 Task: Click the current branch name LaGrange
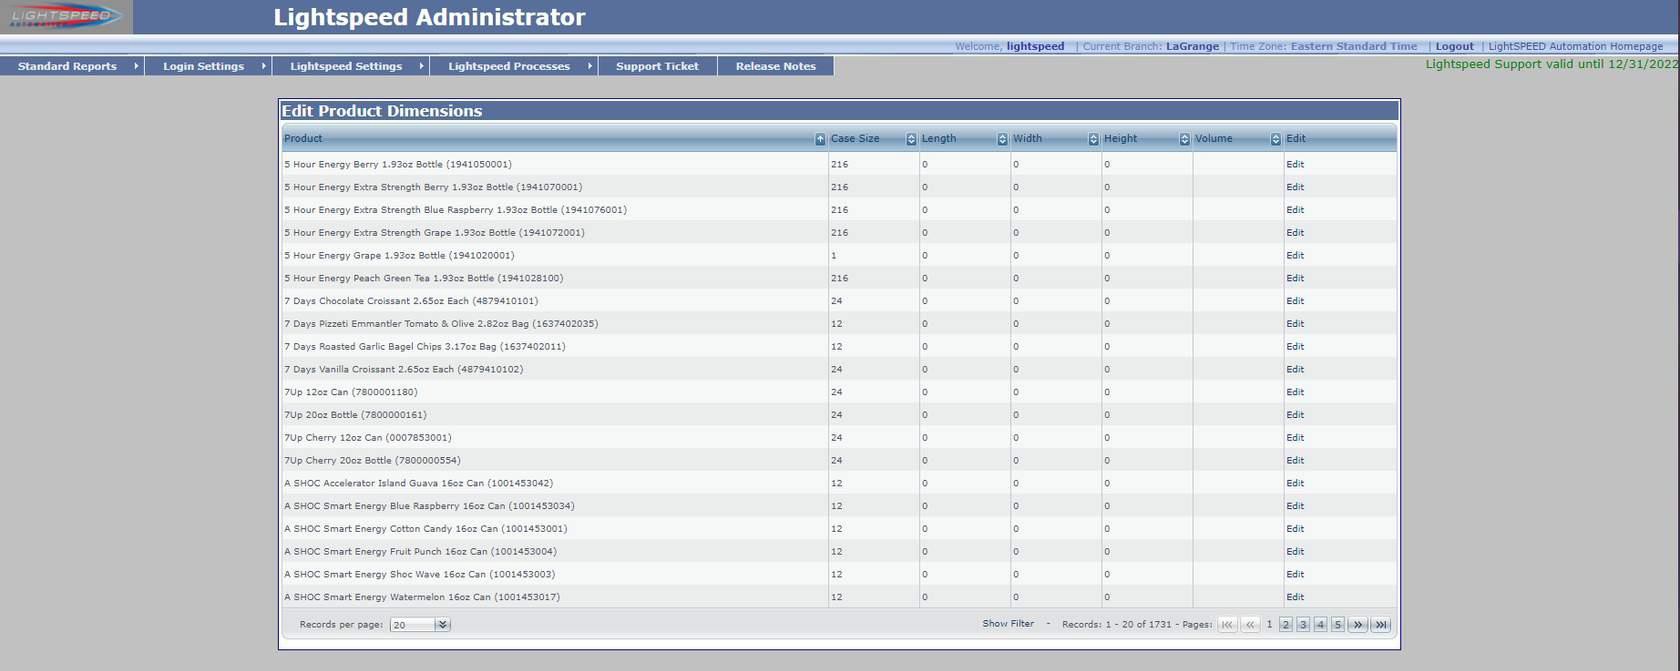click(x=1192, y=46)
